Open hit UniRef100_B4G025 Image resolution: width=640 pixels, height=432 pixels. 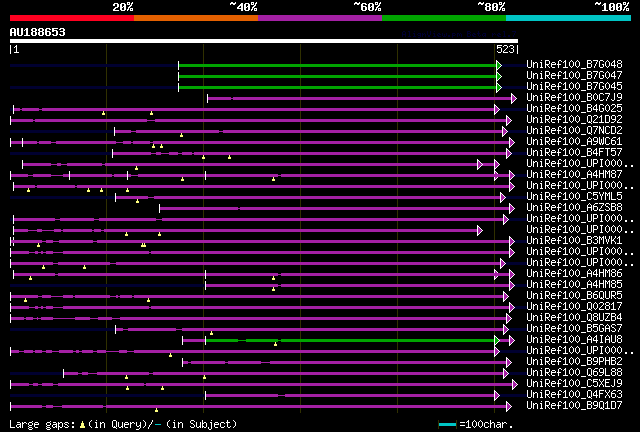point(574,109)
